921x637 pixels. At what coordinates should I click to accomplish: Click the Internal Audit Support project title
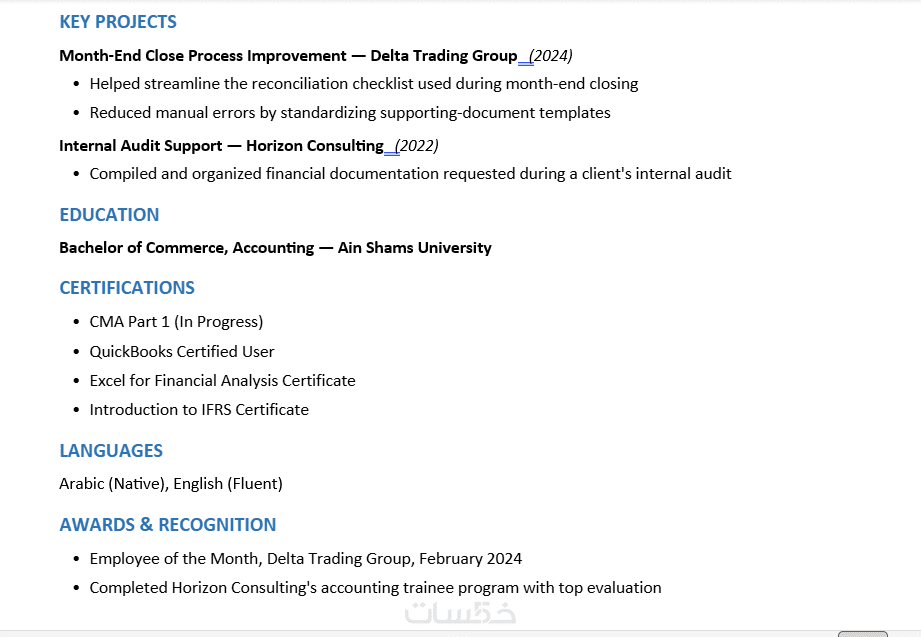click(x=140, y=146)
